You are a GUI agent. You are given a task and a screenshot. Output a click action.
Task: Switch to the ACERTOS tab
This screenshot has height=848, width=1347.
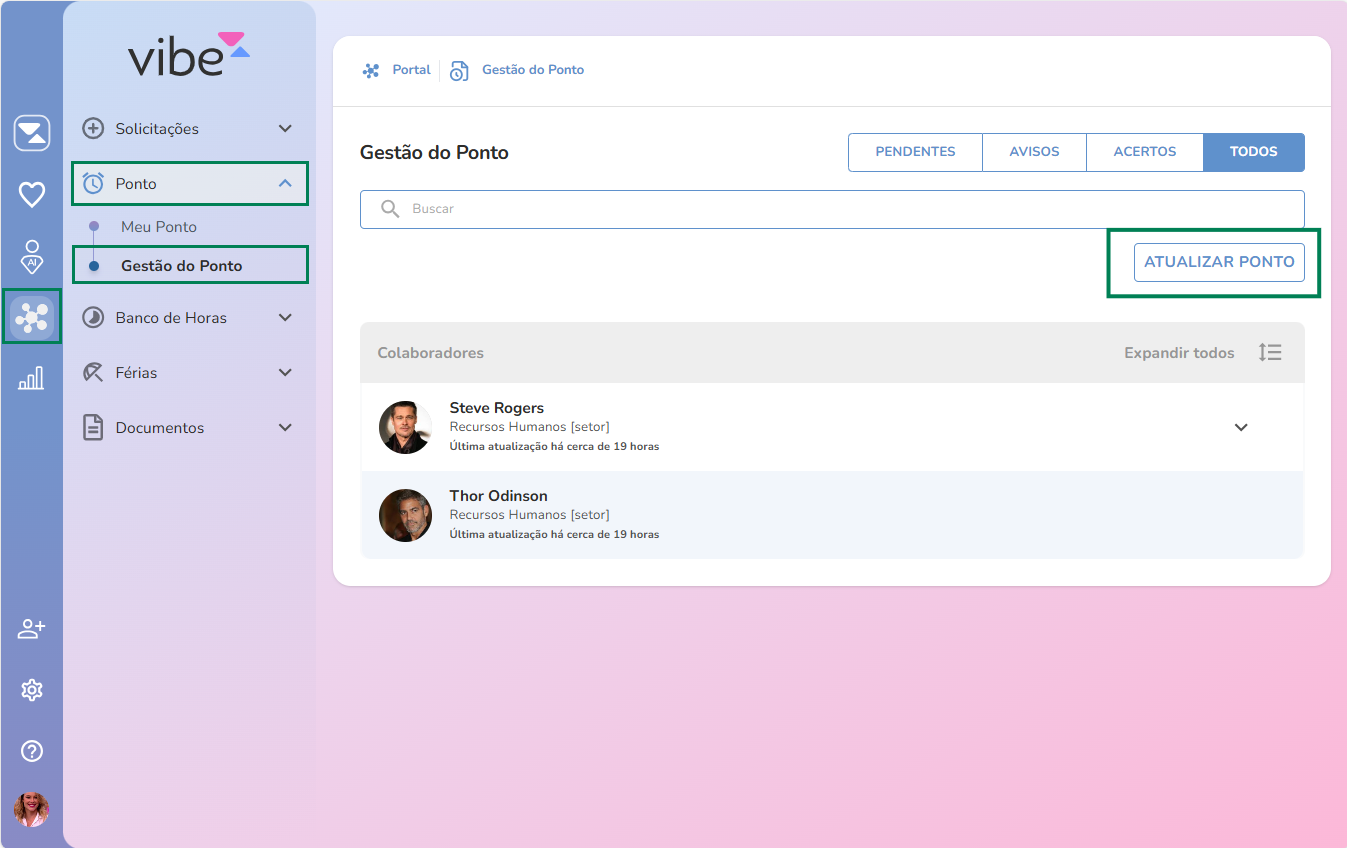click(1144, 152)
